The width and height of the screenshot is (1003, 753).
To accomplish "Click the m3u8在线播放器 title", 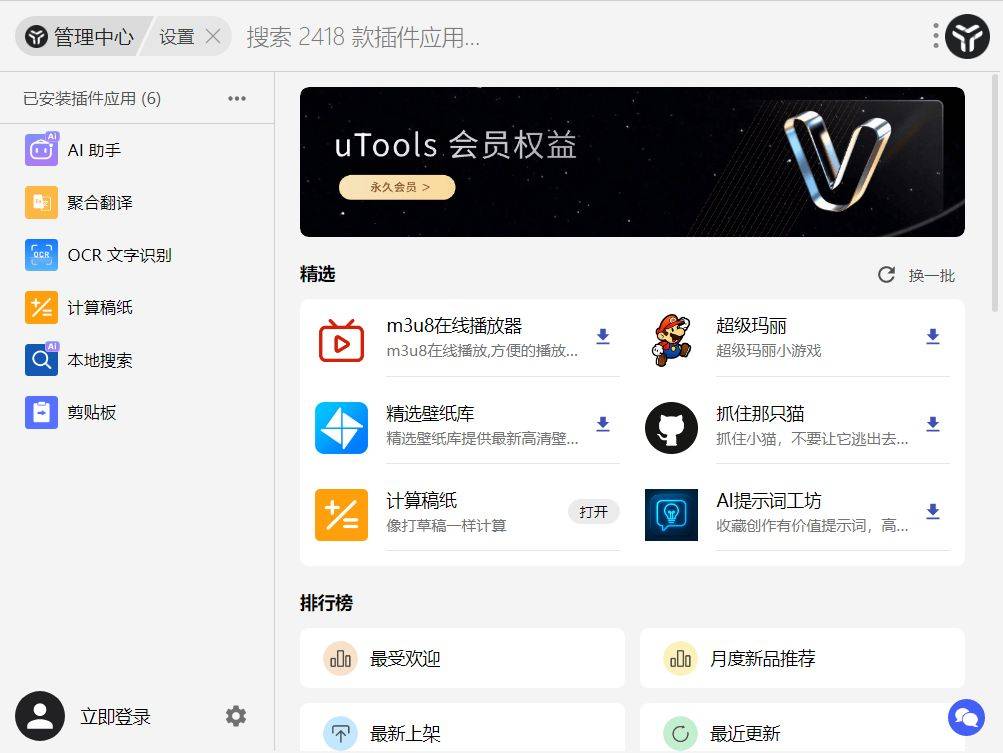I will click(x=454, y=326).
